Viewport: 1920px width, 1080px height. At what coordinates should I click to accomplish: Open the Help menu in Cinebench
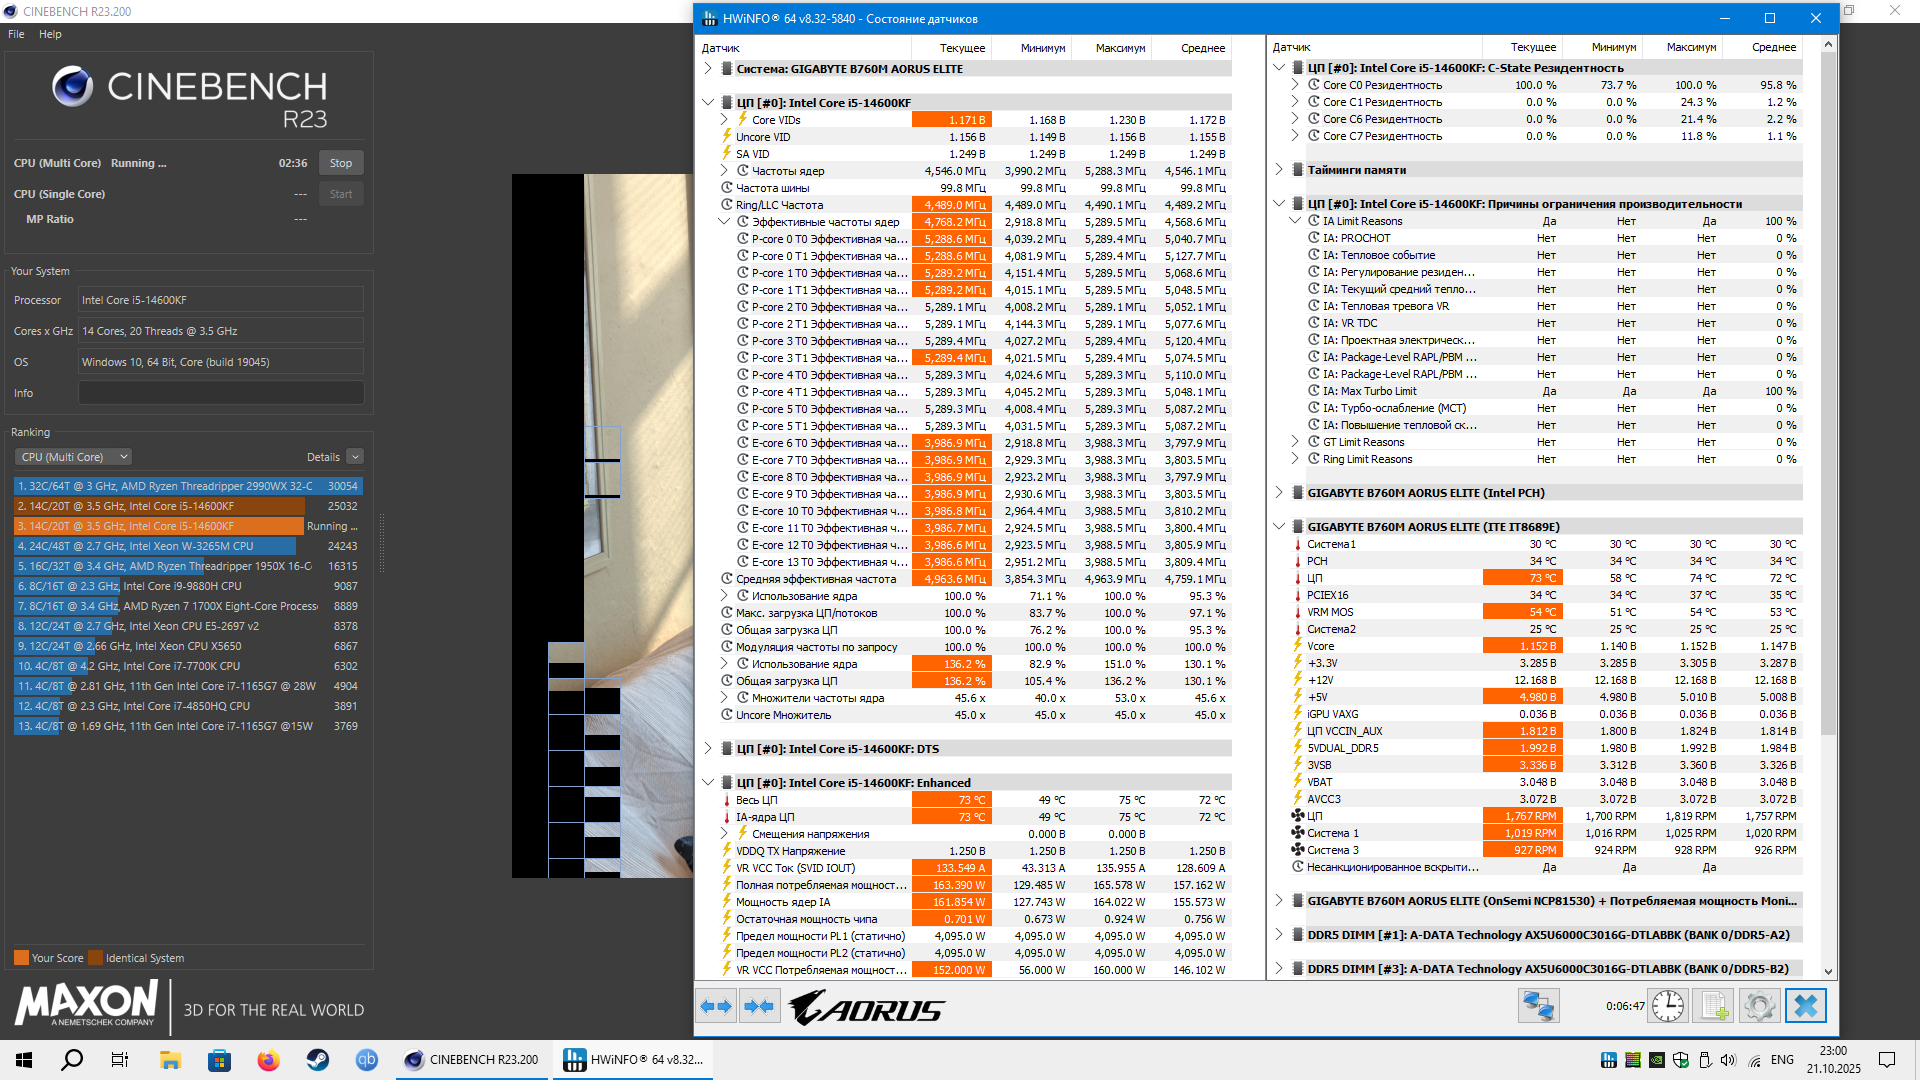click(x=50, y=34)
